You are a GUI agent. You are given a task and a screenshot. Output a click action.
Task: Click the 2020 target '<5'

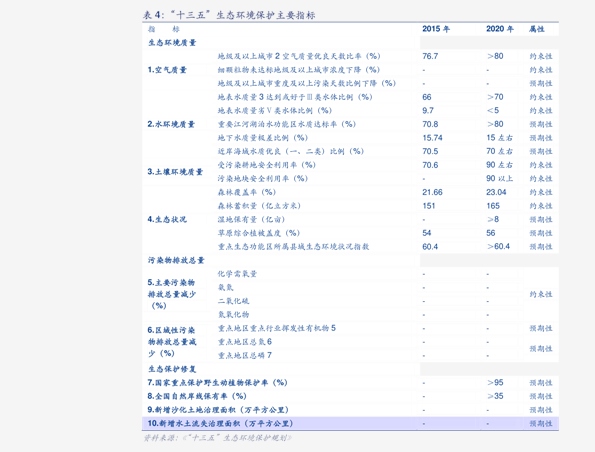point(493,110)
